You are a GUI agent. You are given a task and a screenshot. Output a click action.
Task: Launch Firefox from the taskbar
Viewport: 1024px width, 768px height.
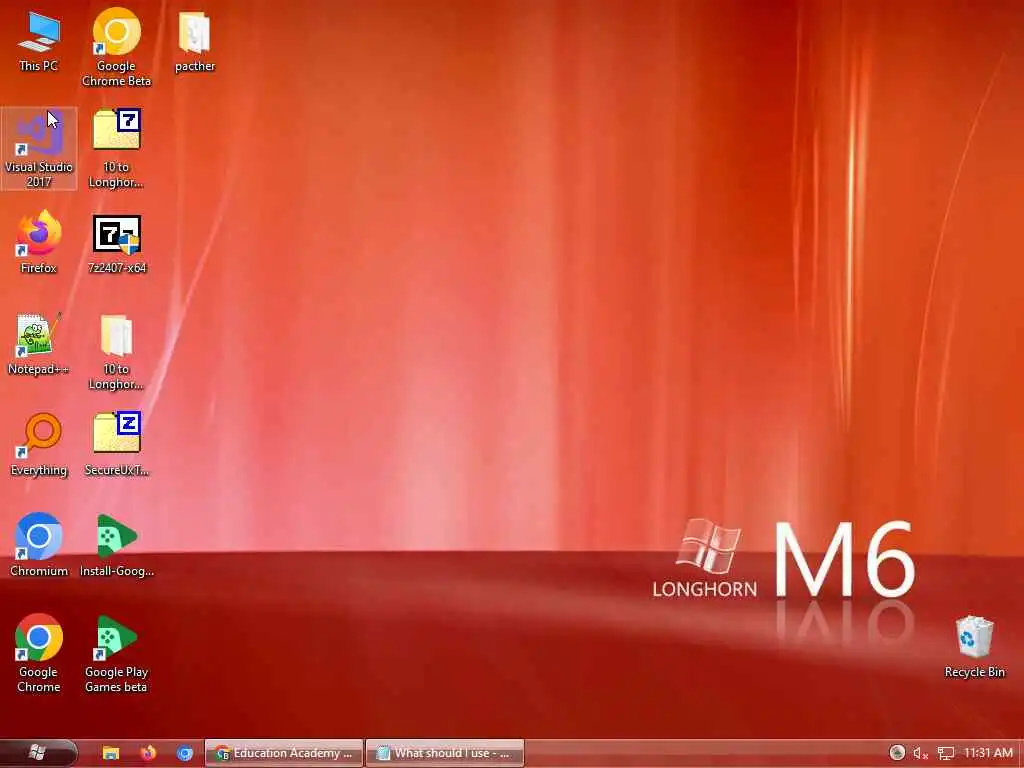pos(148,753)
